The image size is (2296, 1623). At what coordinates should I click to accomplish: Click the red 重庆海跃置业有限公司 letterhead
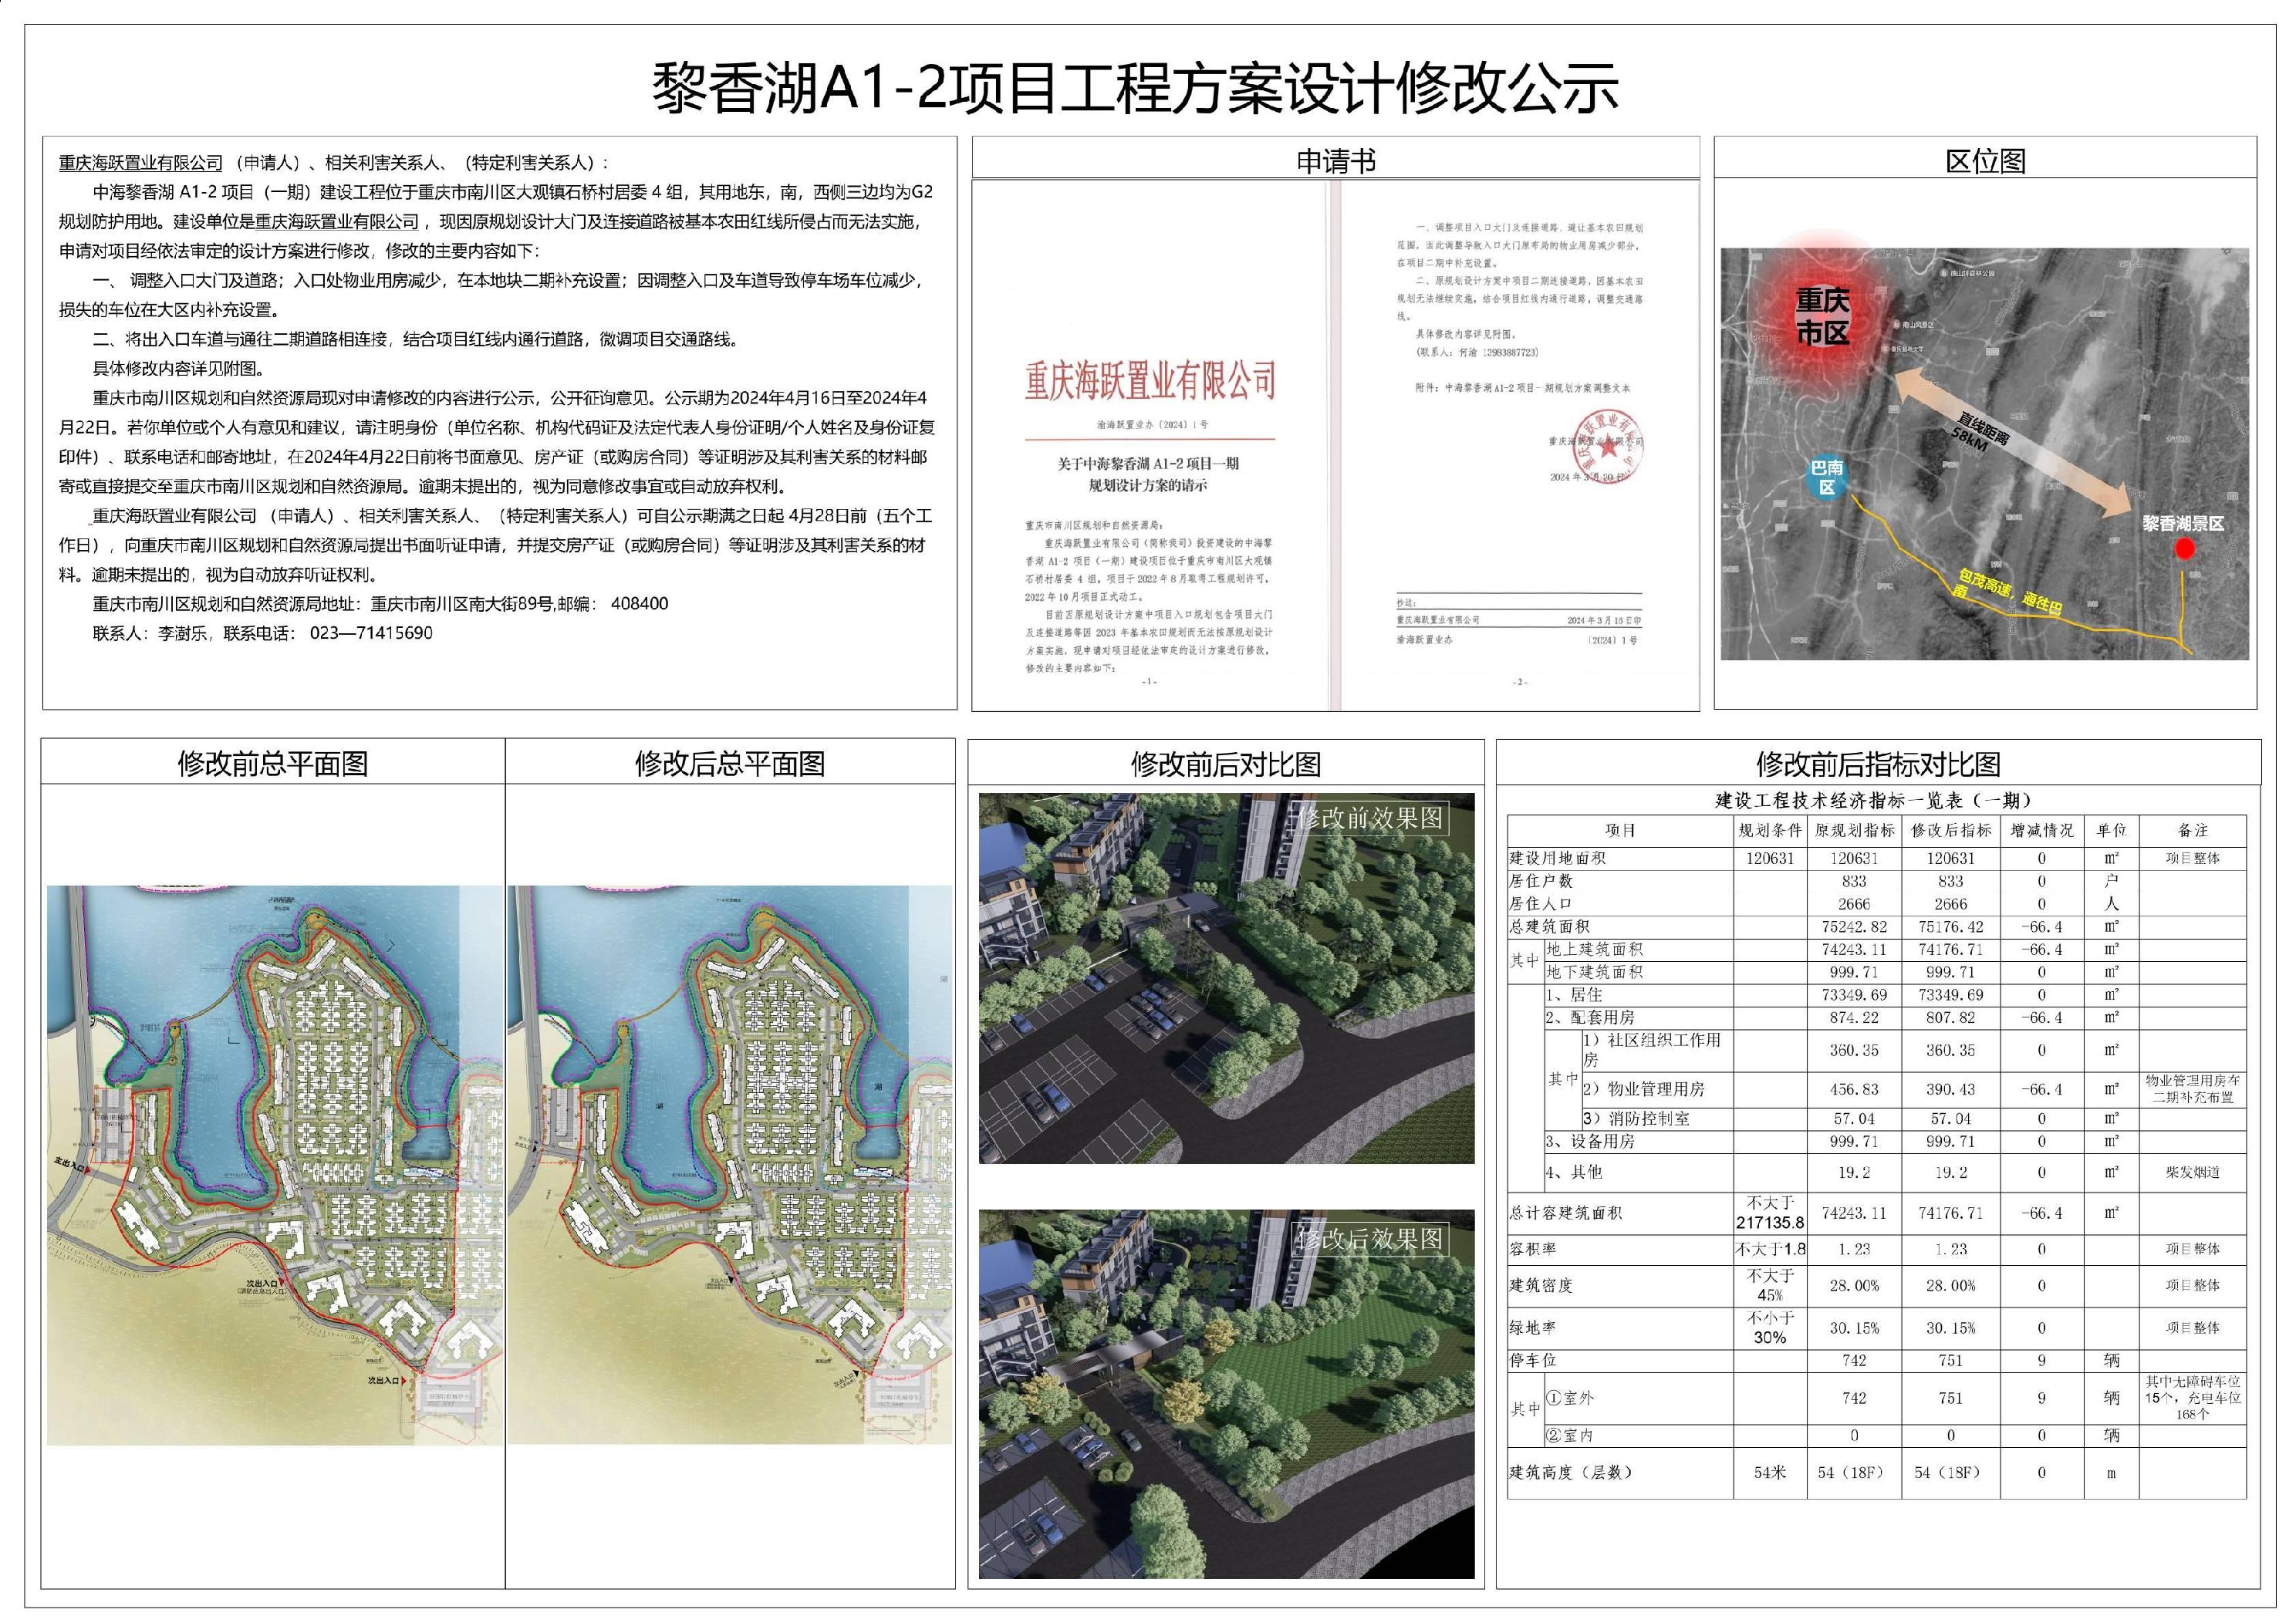(1150, 381)
